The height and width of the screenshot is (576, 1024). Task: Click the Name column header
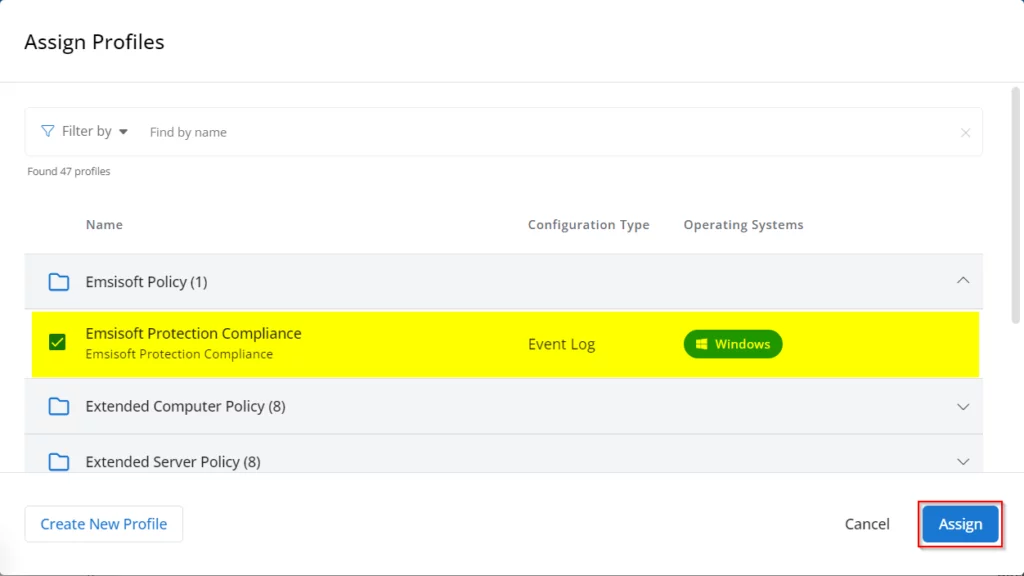[x=104, y=225]
